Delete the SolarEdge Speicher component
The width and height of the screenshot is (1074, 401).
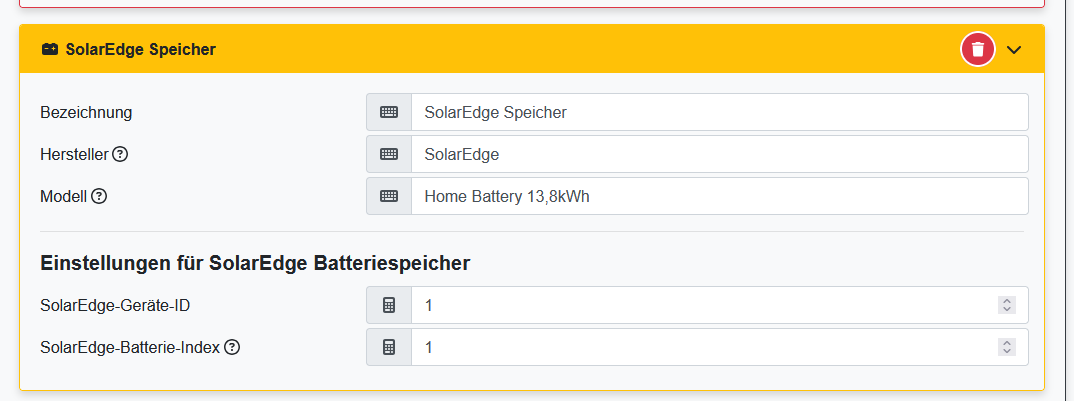[x=978, y=49]
